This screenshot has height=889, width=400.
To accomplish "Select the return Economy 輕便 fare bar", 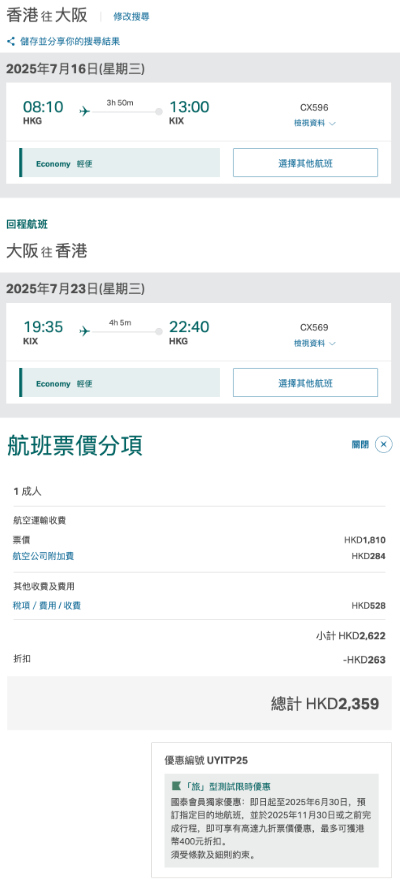I will 120,383.
